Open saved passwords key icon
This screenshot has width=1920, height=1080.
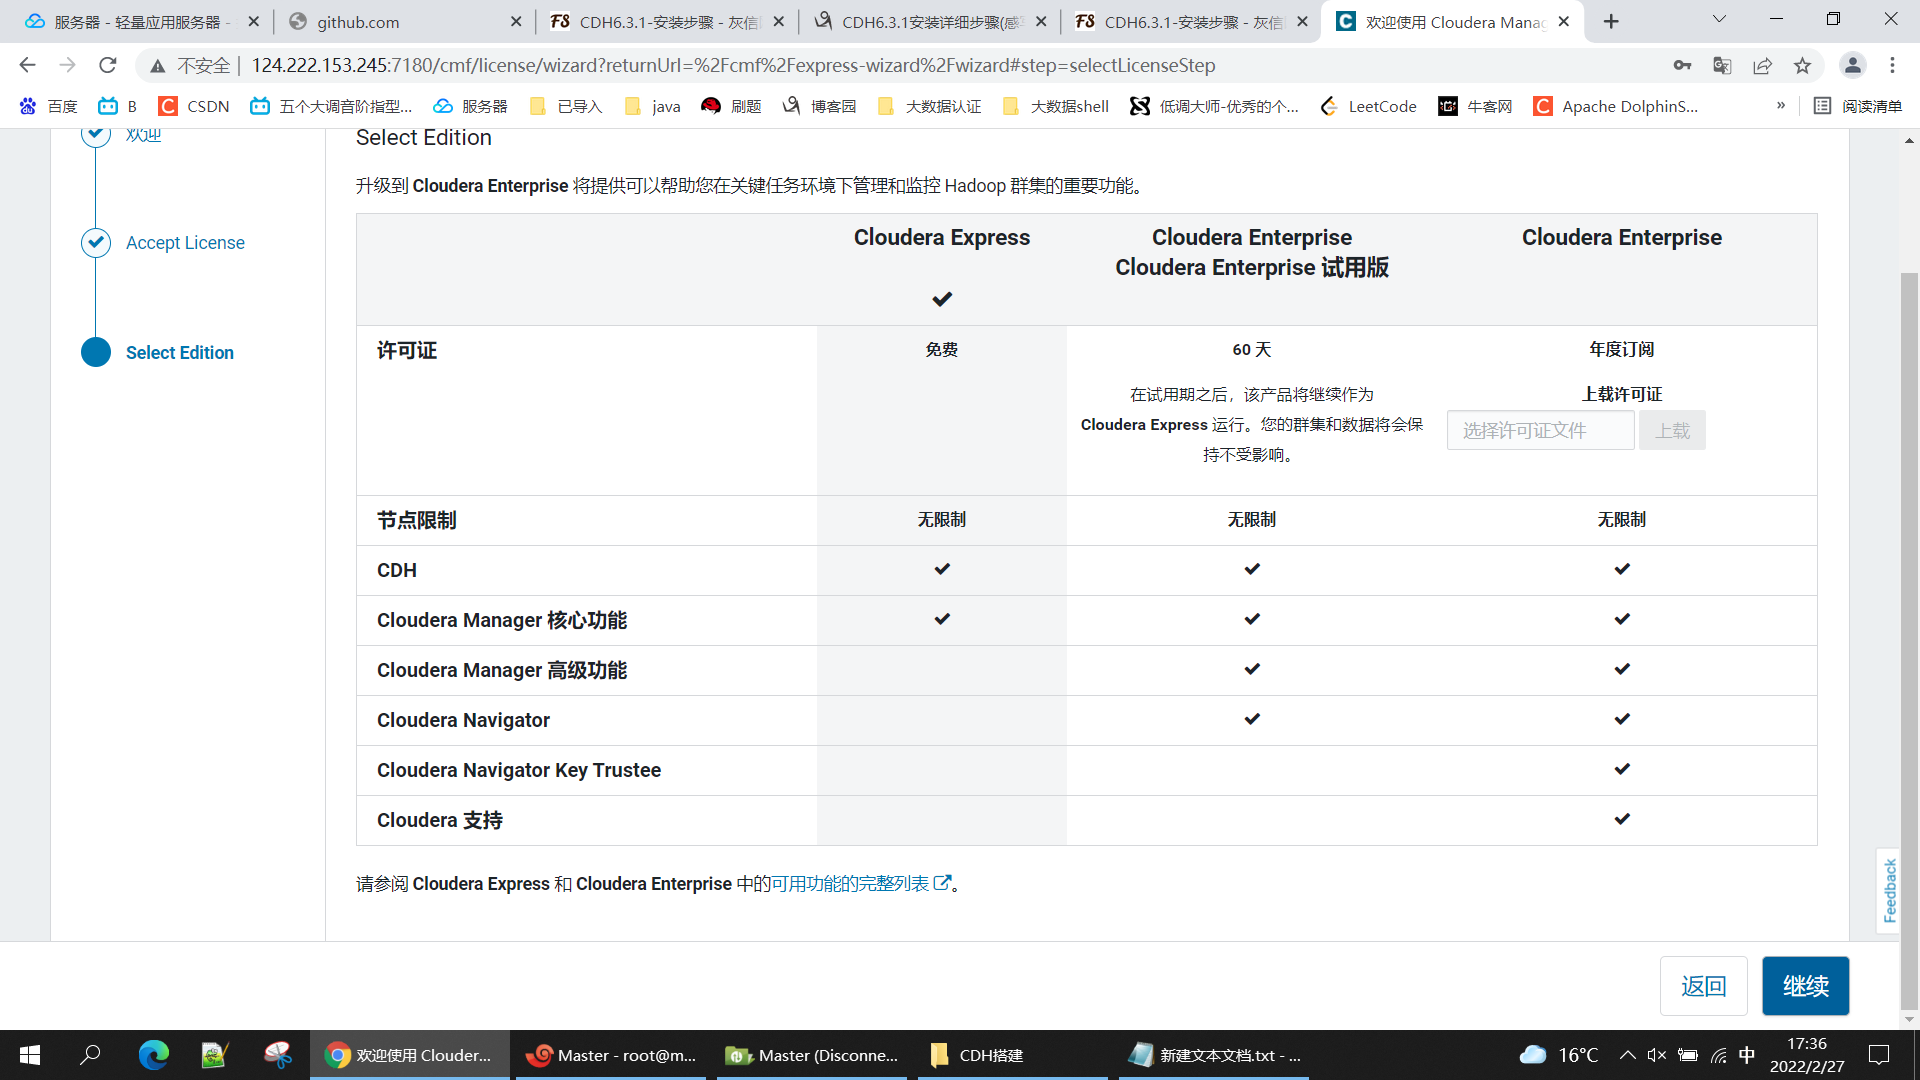coord(1682,65)
